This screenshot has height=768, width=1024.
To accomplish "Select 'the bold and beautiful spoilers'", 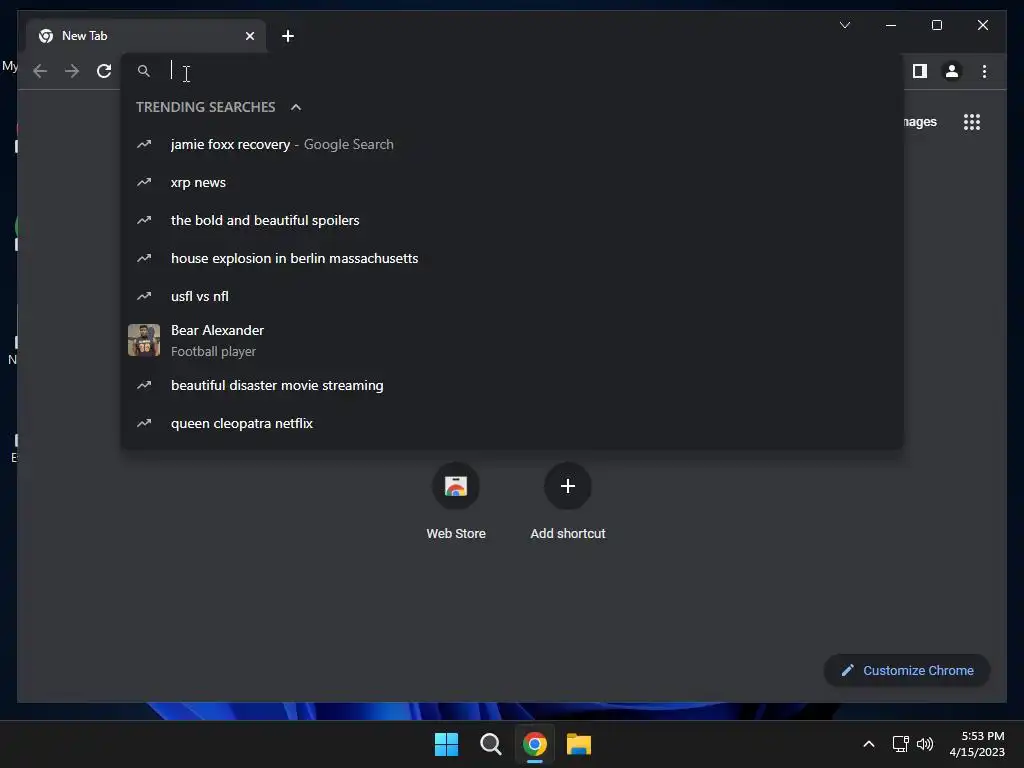I will pos(512,220).
